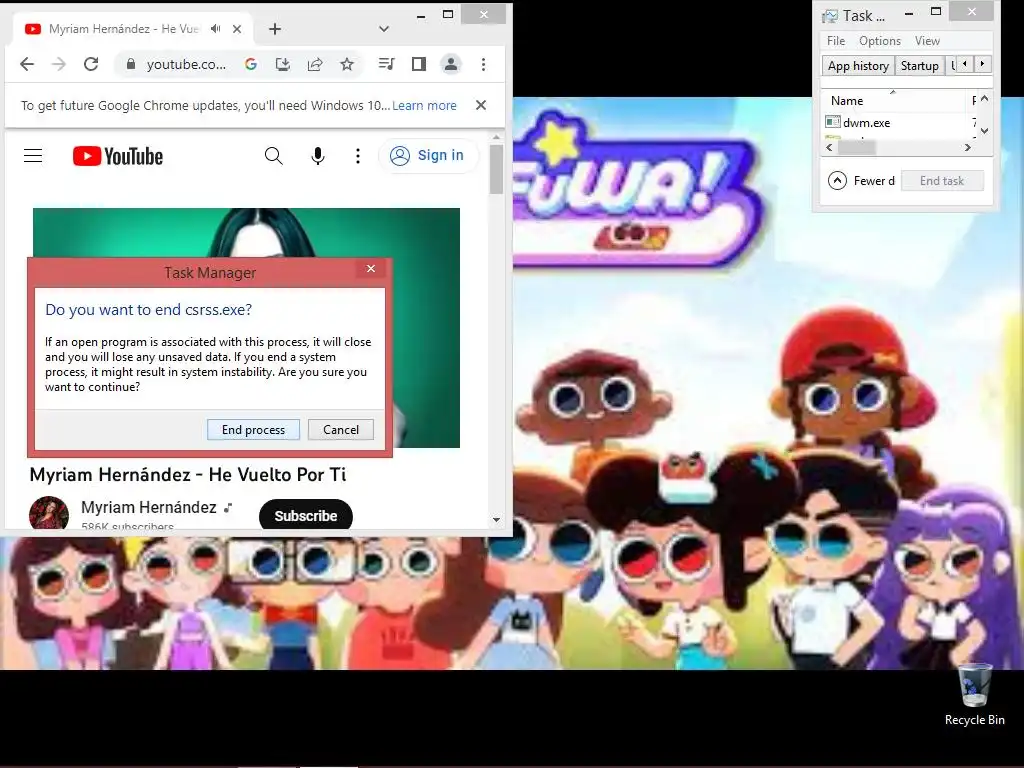Share this page icon
1024x768 pixels.
click(315, 64)
